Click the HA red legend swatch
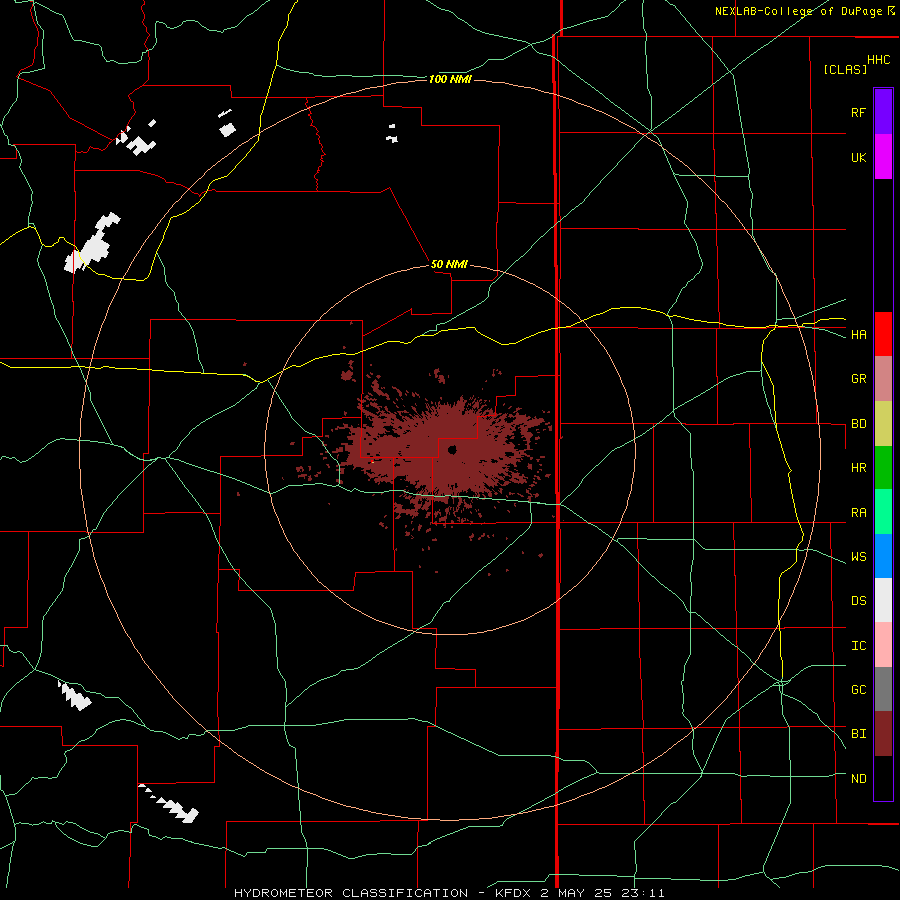900x900 pixels. pyautogui.click(x=883, y=334)
